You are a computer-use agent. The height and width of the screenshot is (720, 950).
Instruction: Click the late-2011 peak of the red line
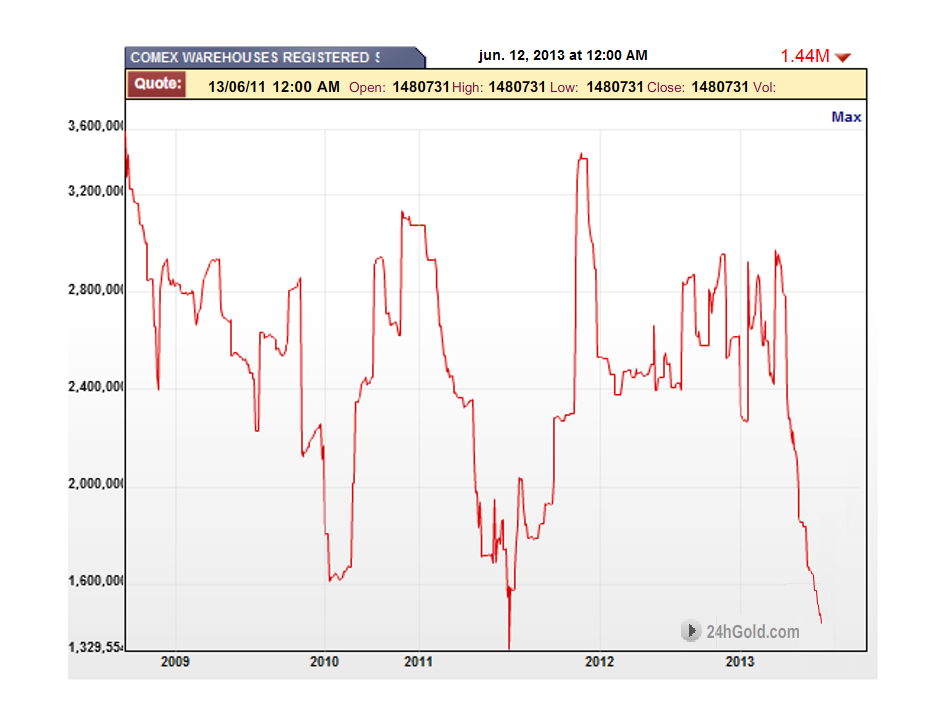pos(581,155)
